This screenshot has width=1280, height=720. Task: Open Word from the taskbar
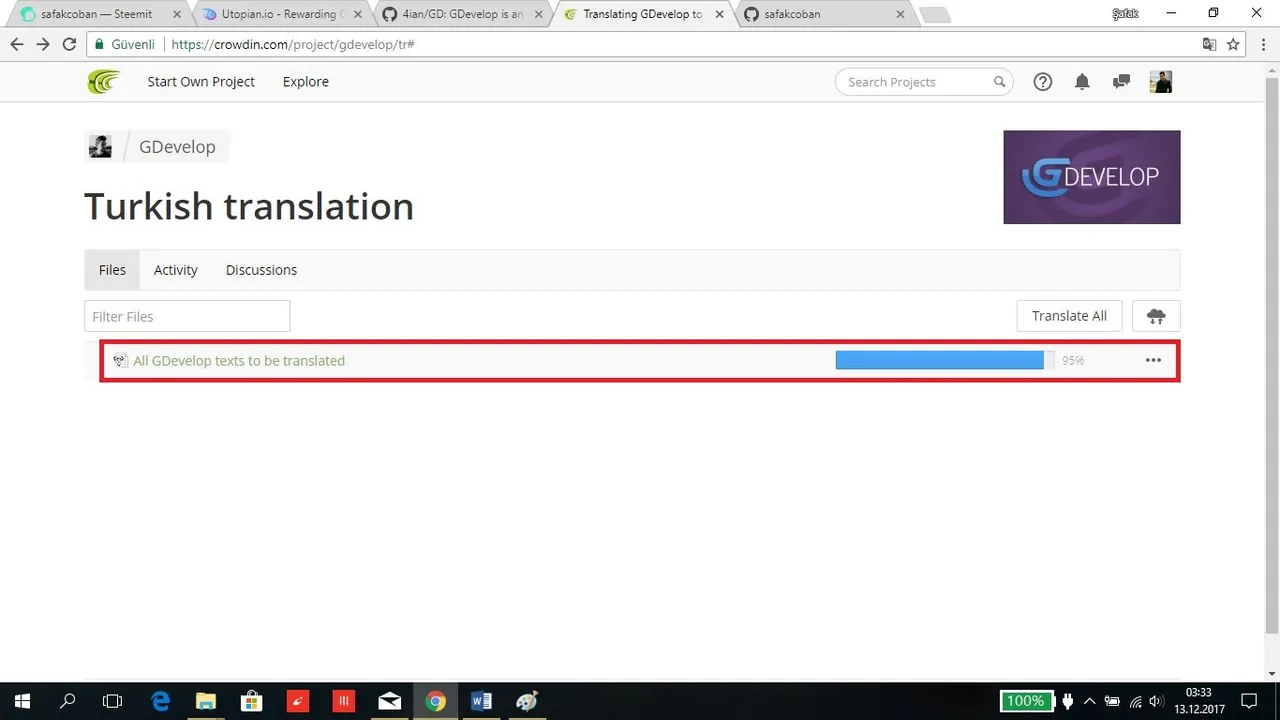click(x=481, y=701)
